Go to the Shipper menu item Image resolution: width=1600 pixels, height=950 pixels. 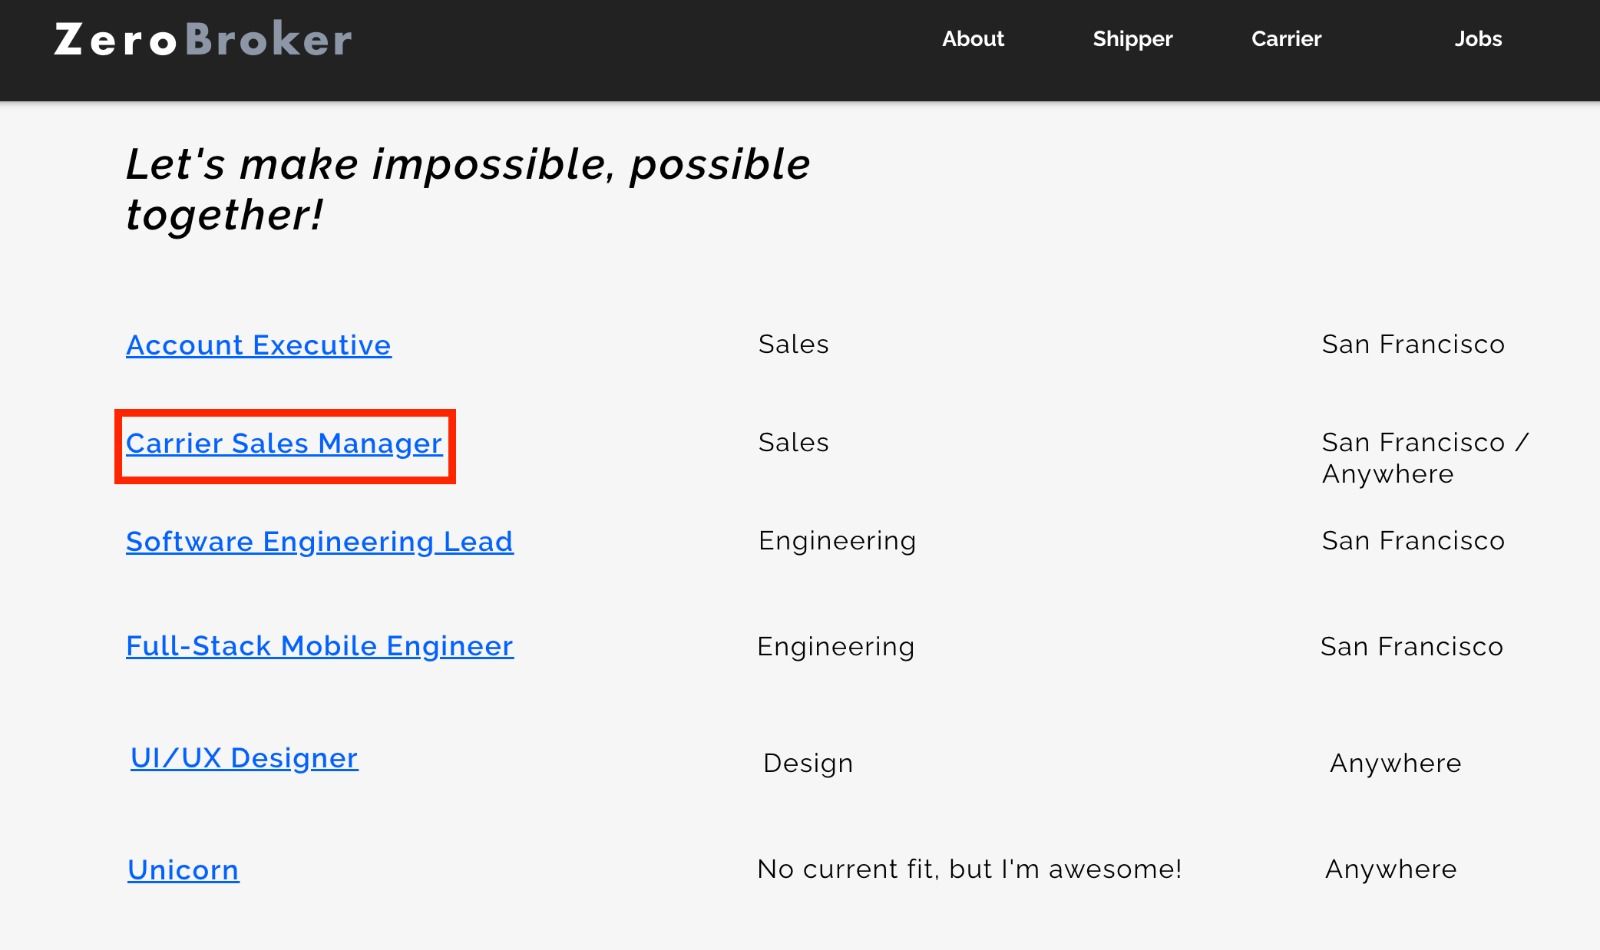1132,39
